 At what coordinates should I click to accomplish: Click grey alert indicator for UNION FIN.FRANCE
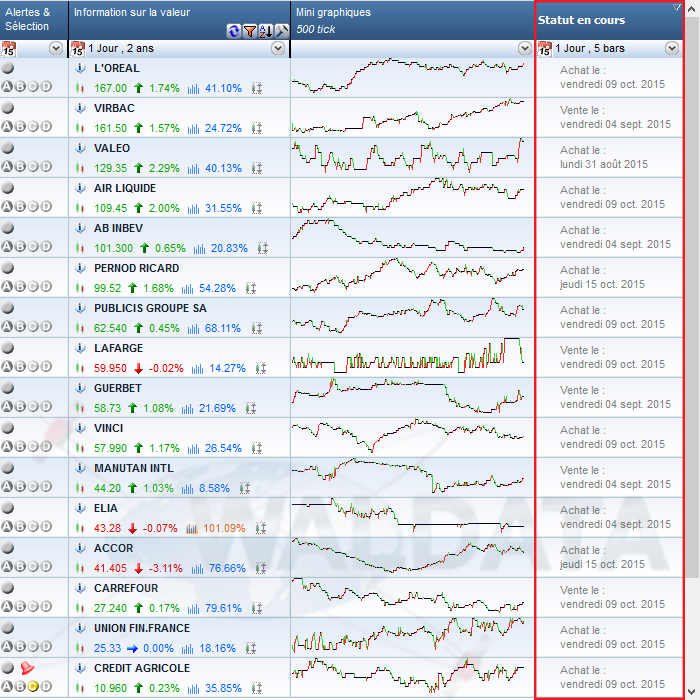coord(8,628)
